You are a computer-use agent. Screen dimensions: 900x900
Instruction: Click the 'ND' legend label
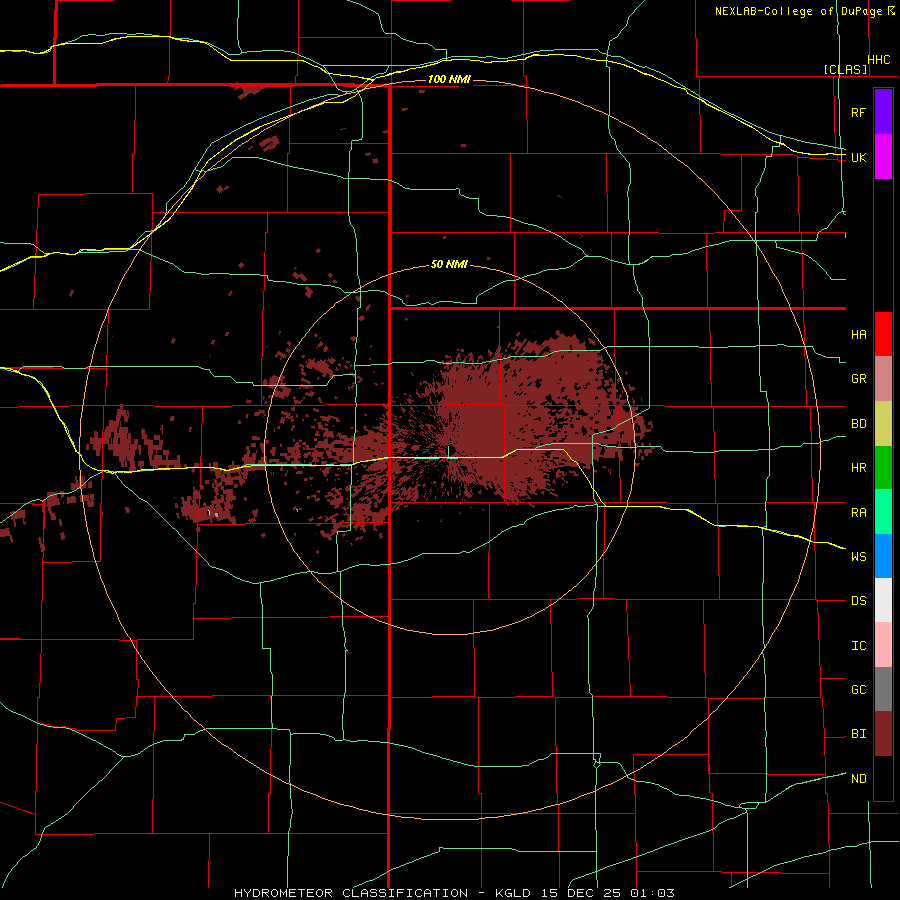pos(859,779)
